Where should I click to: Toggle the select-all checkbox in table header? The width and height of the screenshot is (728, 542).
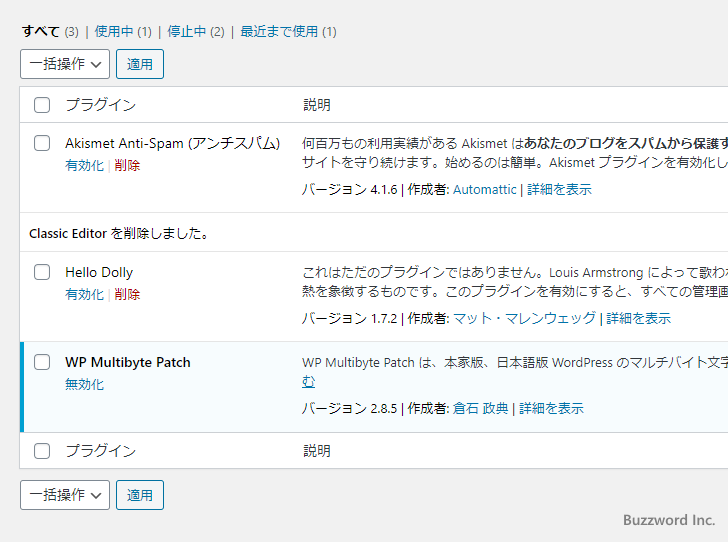click(42, 105)
